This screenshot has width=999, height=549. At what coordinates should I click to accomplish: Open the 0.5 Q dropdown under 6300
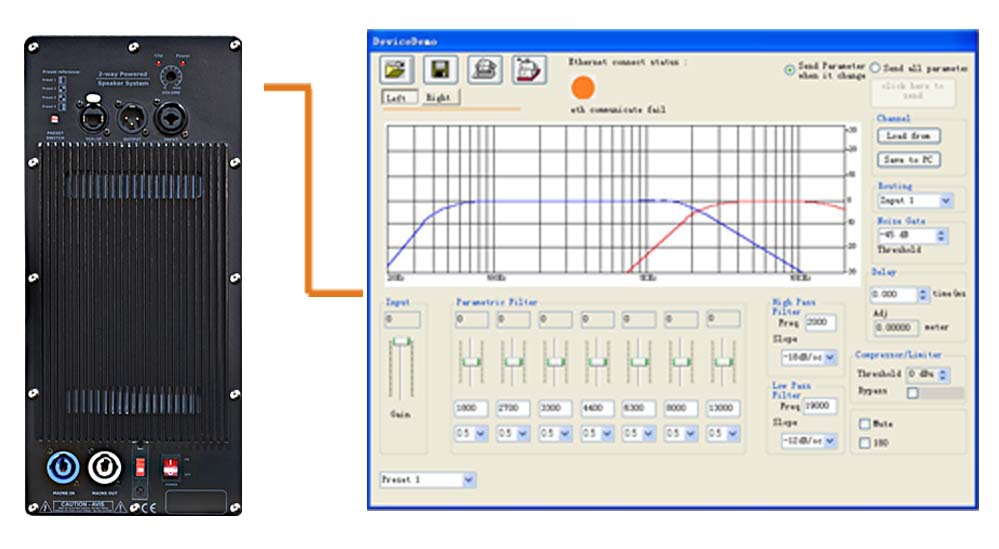(x=649, y=434)
